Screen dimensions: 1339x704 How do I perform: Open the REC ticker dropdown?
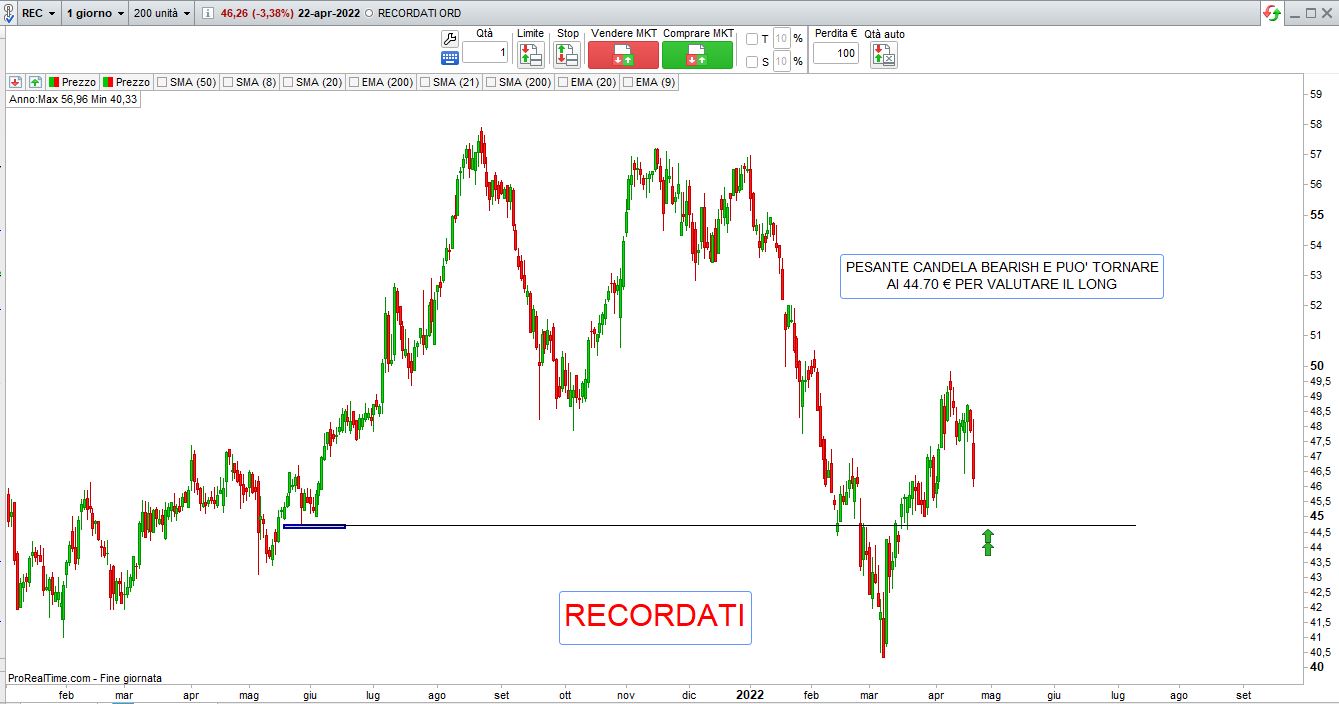[x=38, y=14]
